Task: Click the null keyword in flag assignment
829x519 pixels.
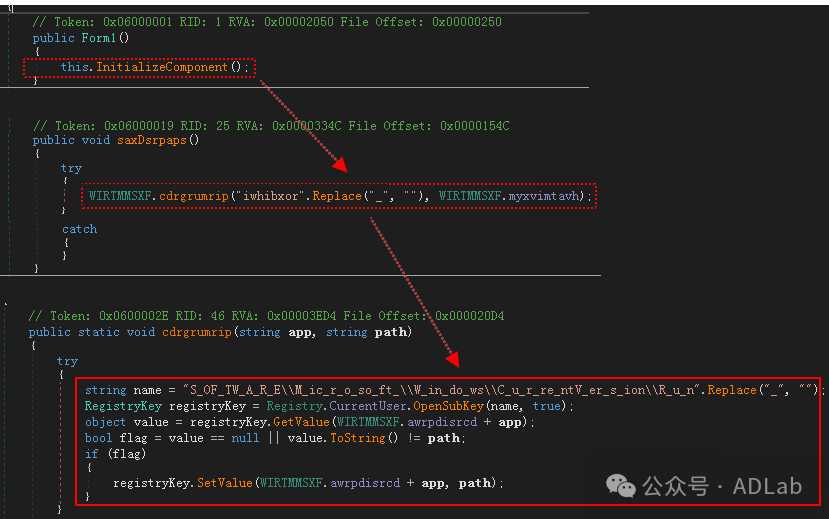Action: click(x=245, y=438)
